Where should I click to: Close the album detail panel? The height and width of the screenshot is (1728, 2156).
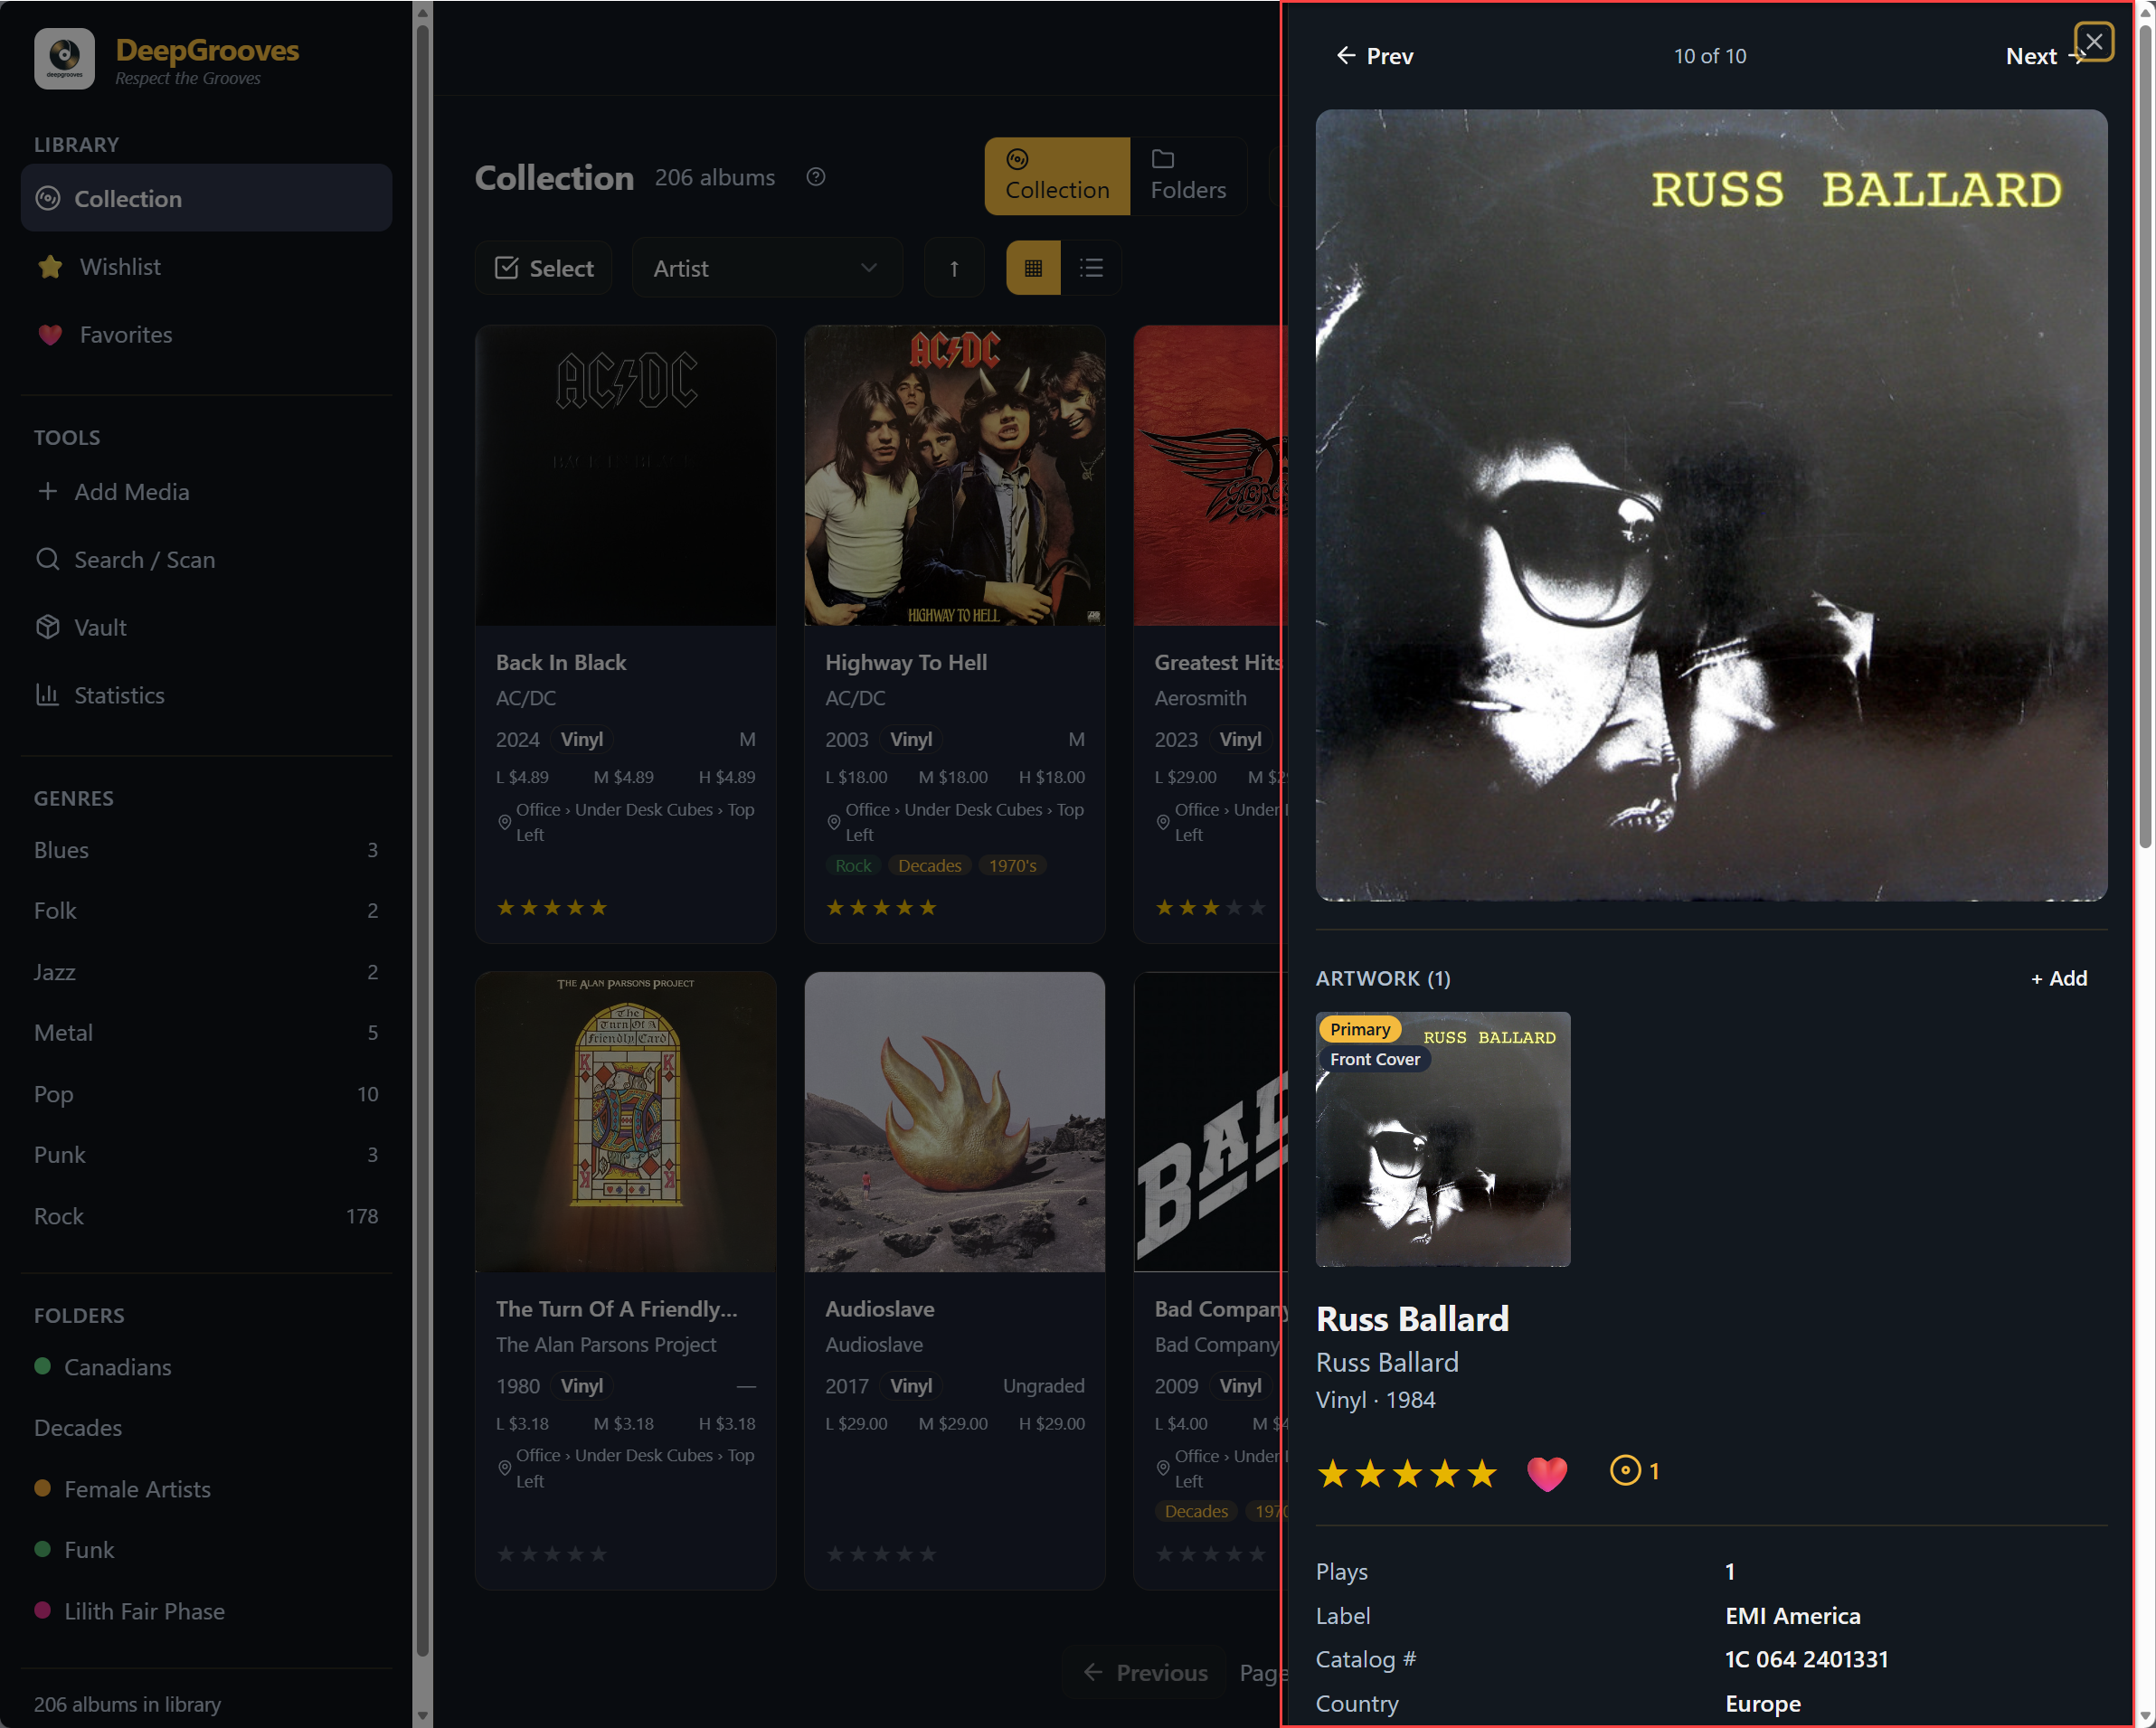coord(2094,41)
